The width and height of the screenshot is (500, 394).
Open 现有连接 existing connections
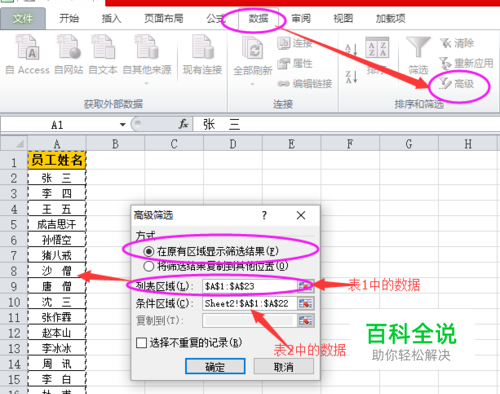click(x=202, y=55)
